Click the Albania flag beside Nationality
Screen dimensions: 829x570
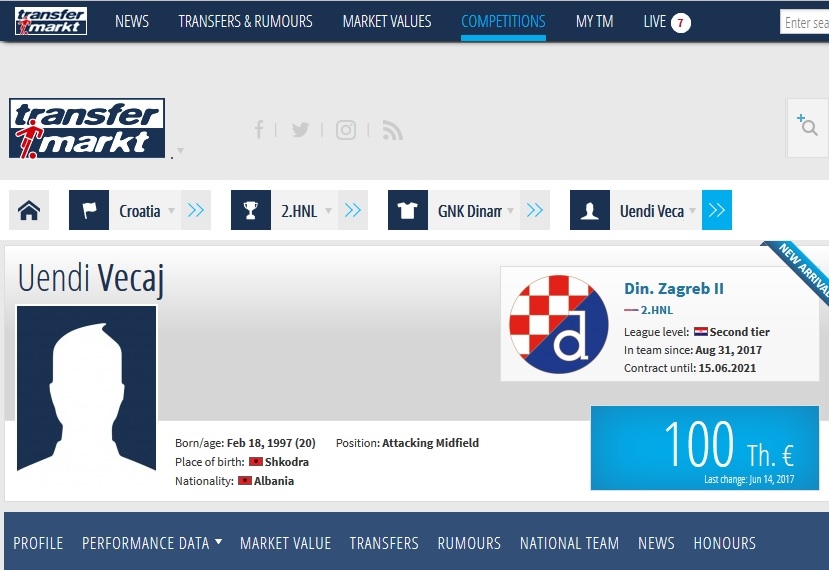(x=245, y=481)
